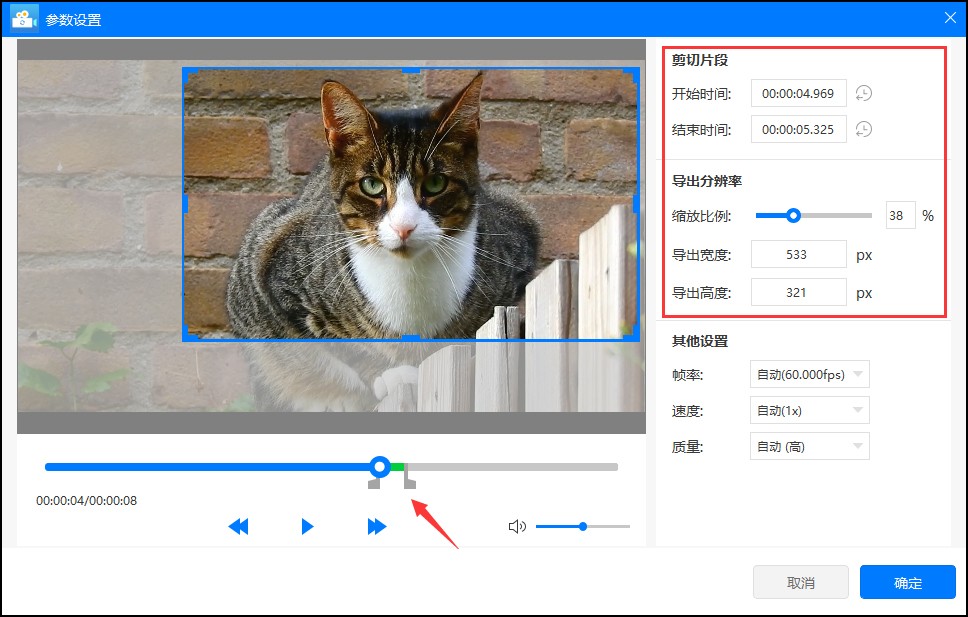The height and width of the screenshot is (617, 968).
Task: Open the 速度 speed dropdown
Action: [808, 410]
